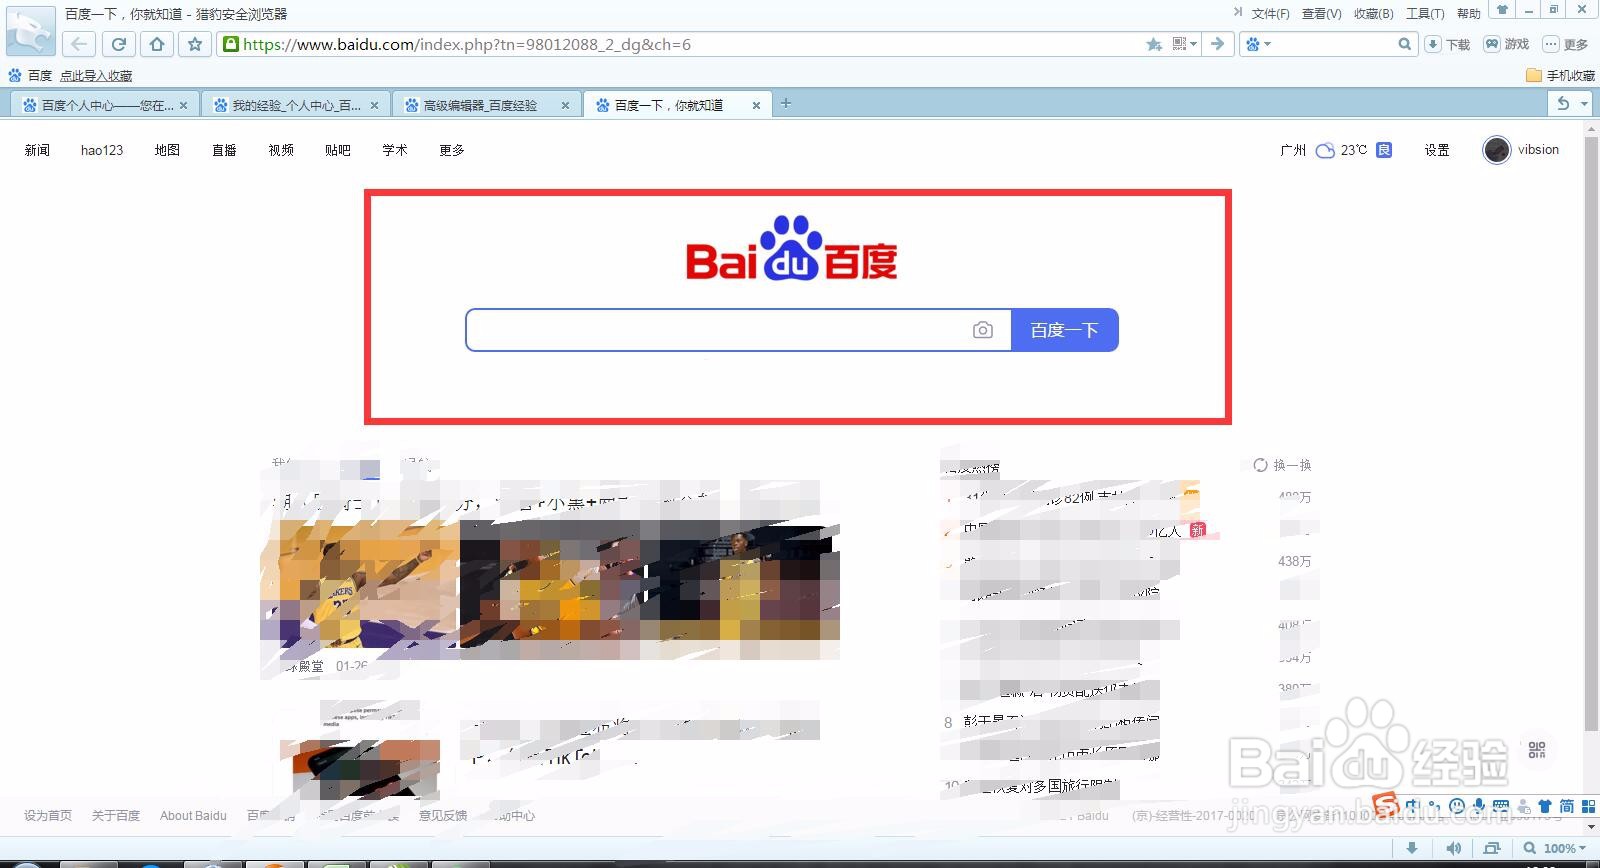This screenshot has width=1600, height=868.
Task: Open the 工具(T) menu
Action: pos(1425,13)
